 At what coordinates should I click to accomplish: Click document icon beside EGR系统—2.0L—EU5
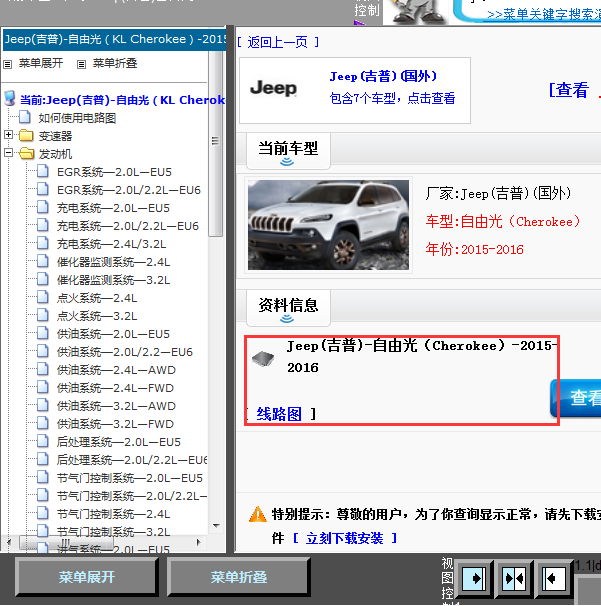[43, 171]
